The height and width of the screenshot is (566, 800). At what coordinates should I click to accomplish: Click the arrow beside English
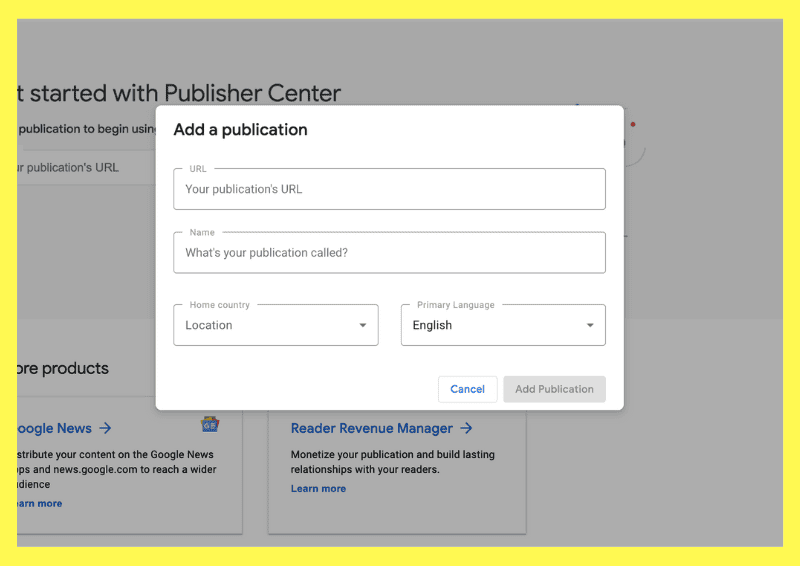(590, 326)
